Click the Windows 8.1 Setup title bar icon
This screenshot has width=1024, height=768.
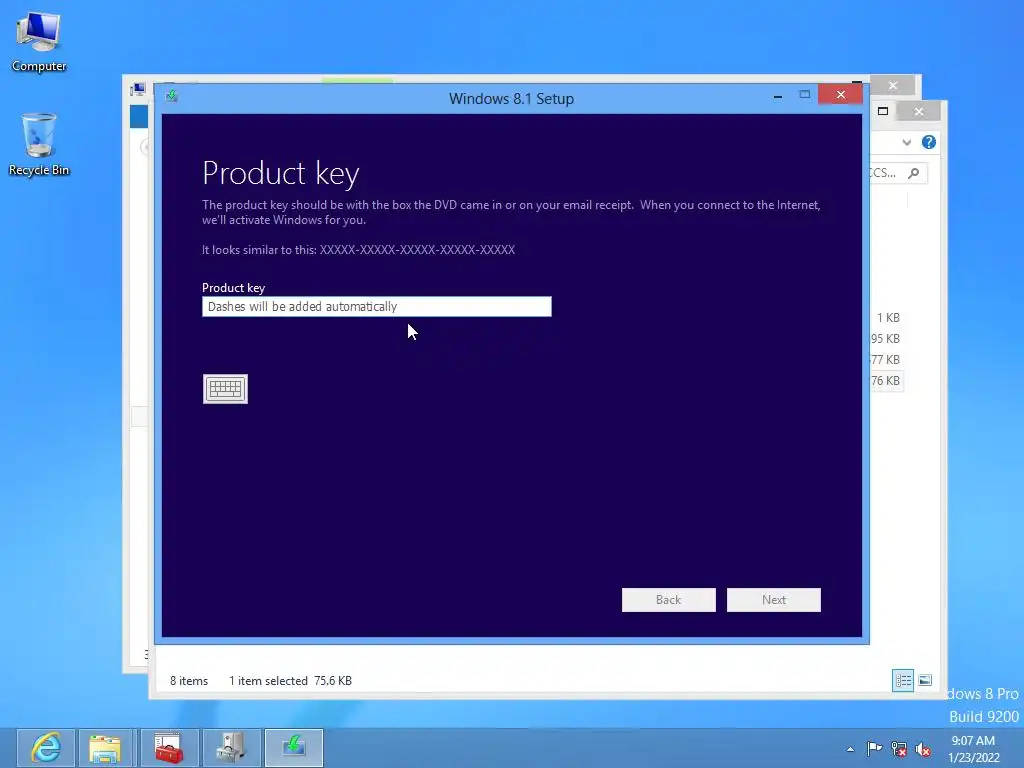click(x=172, y=96)
